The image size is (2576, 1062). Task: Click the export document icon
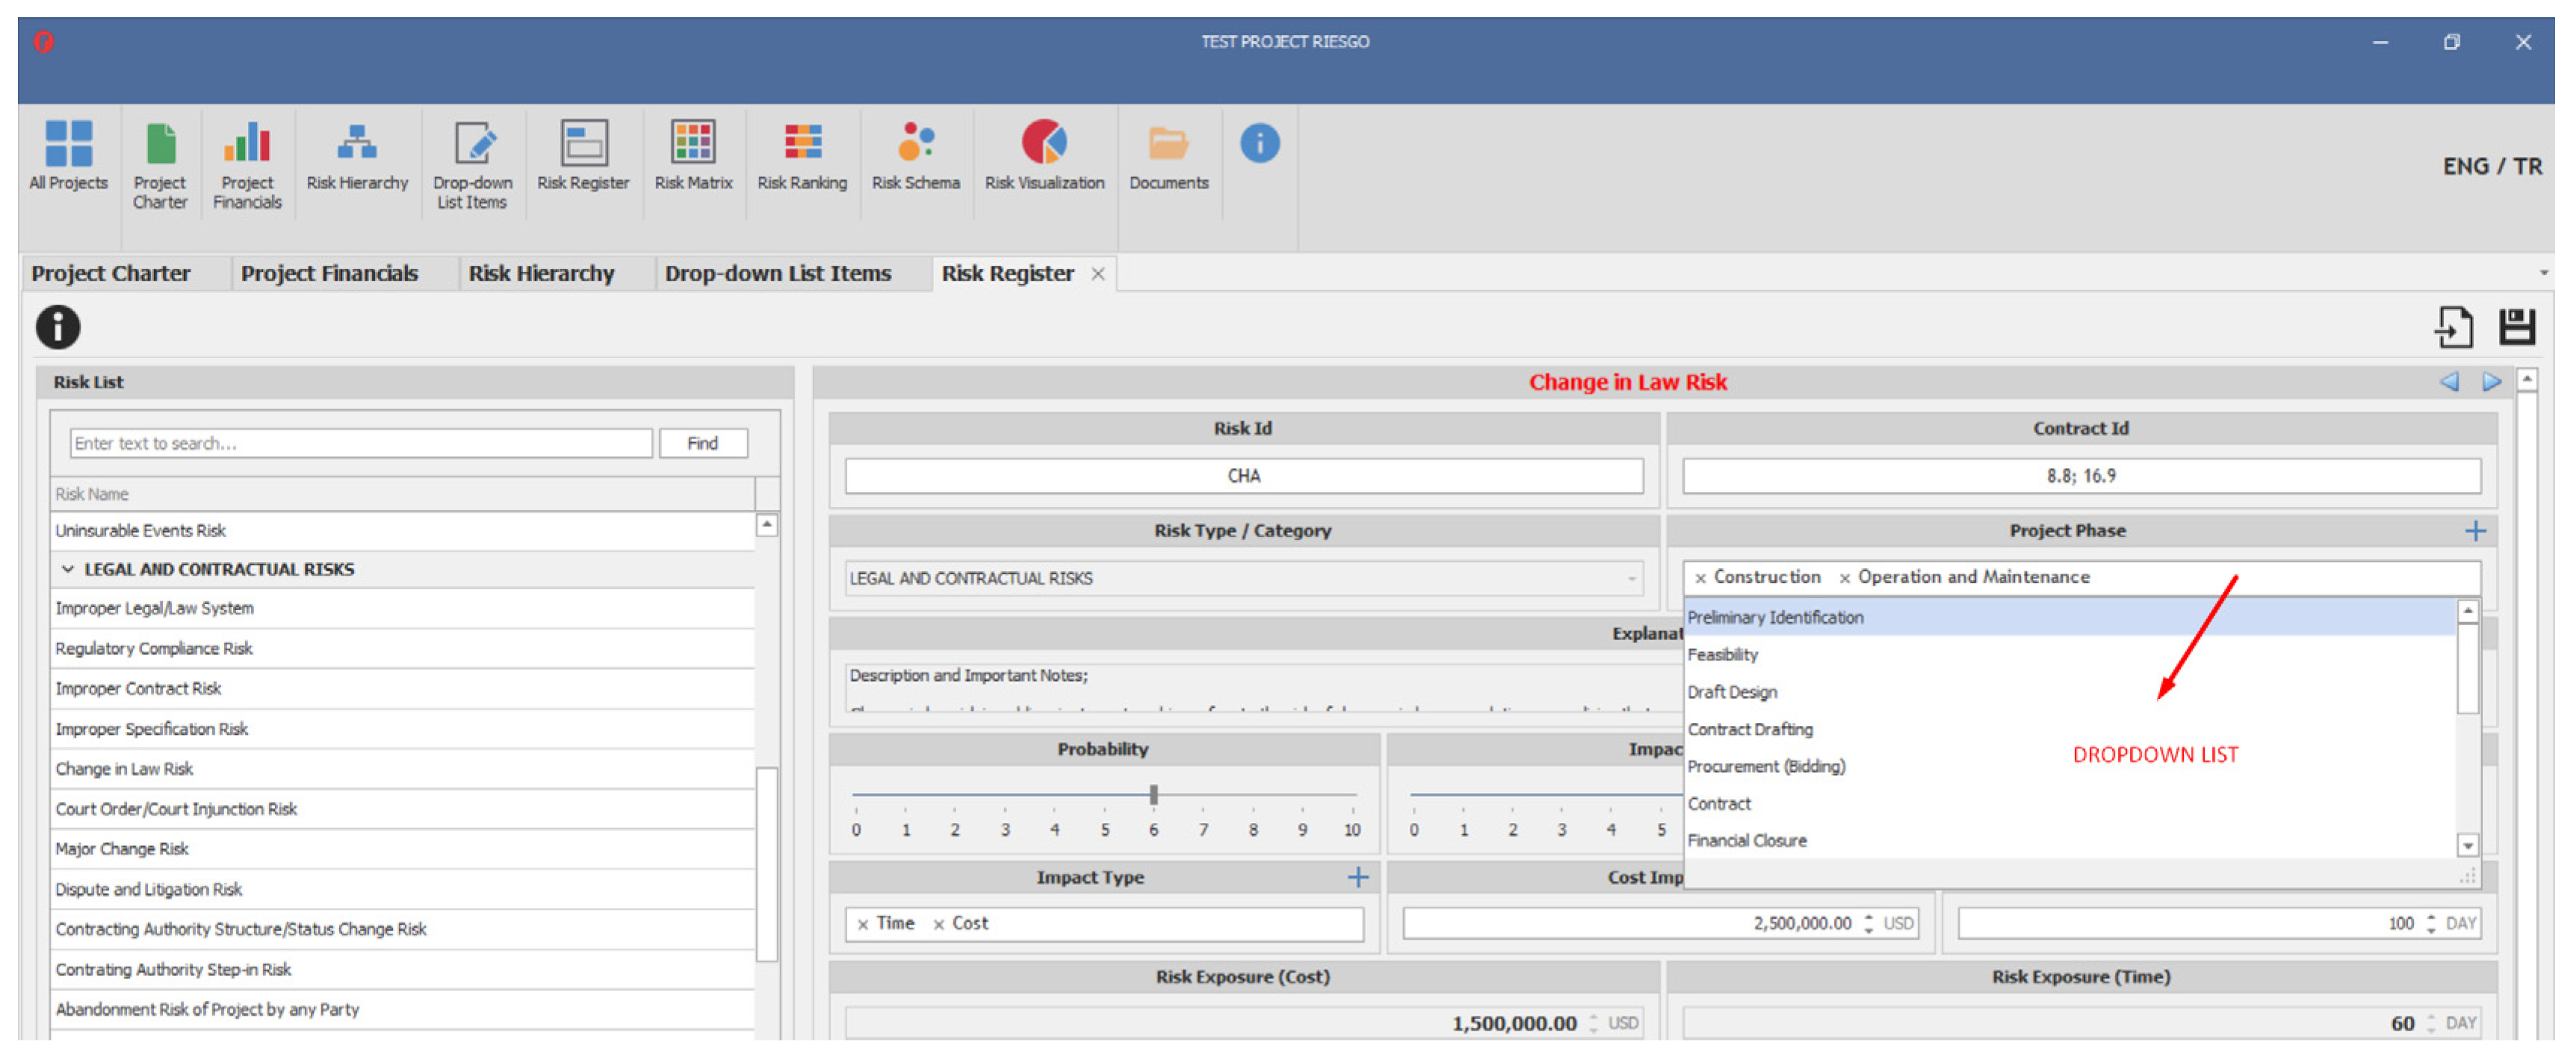pos(2453,327)
